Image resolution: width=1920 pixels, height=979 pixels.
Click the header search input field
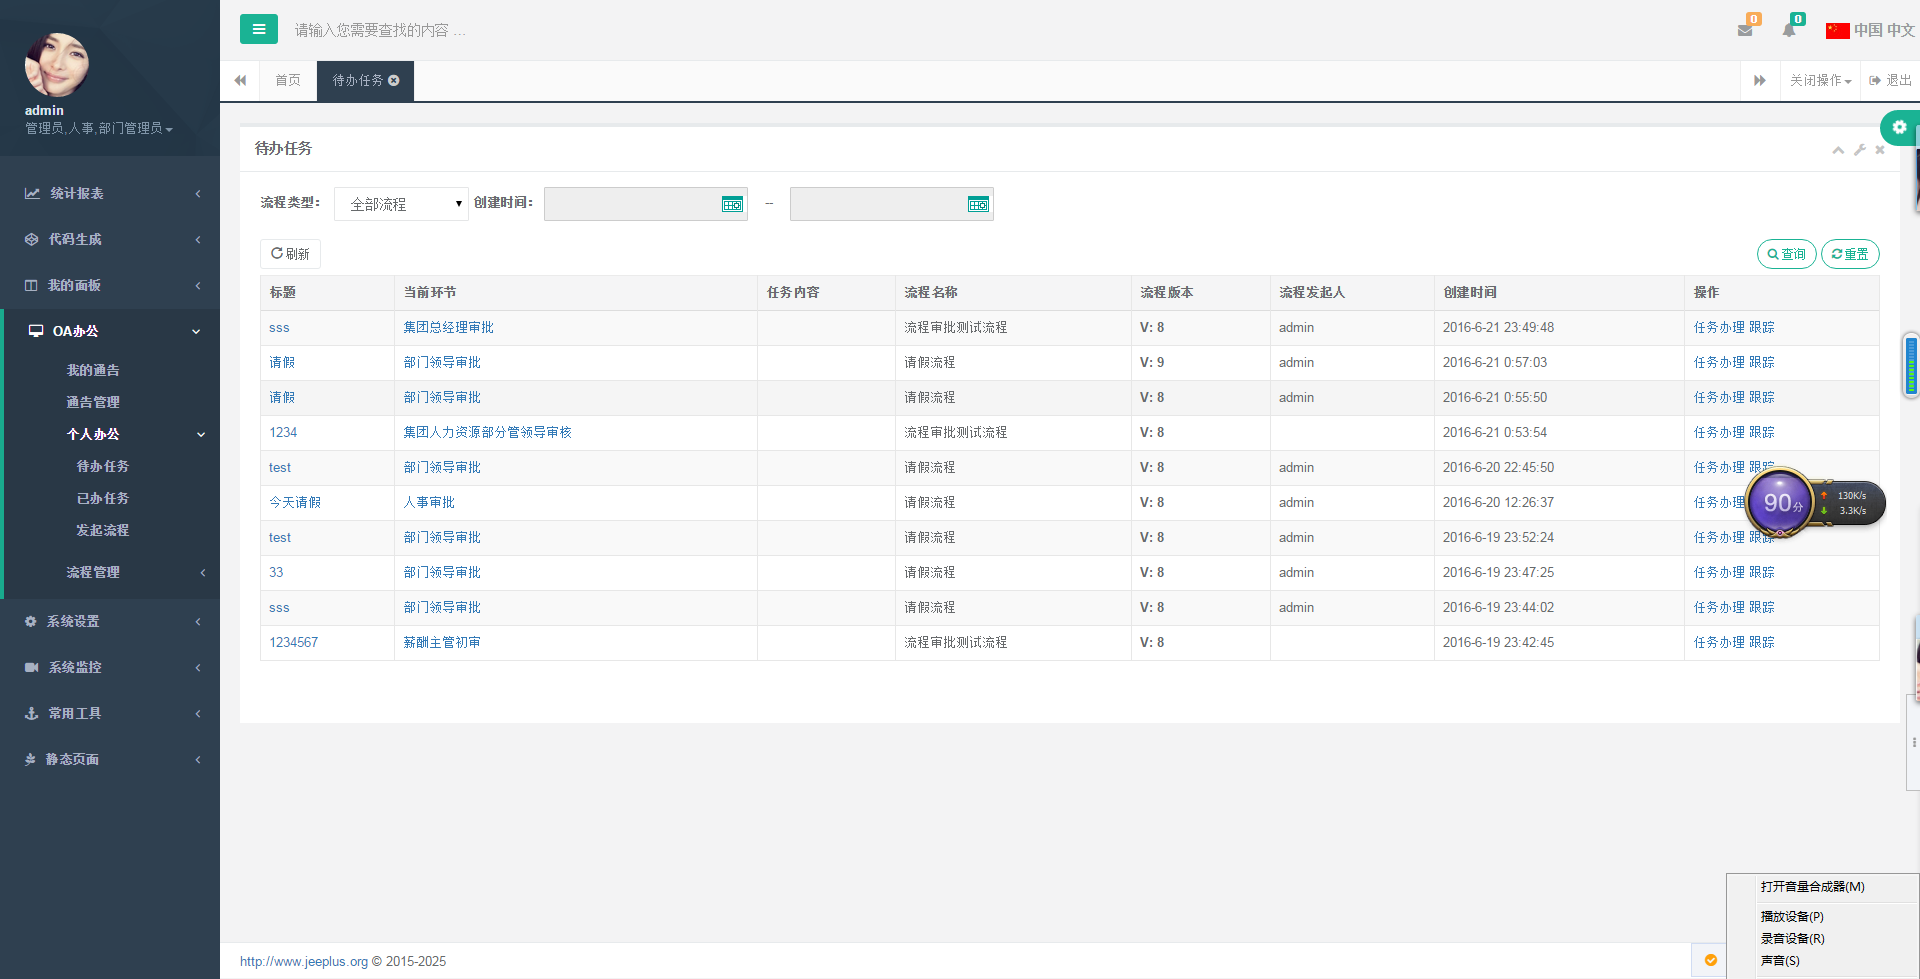pyautogui.click(x=380, y=30)
